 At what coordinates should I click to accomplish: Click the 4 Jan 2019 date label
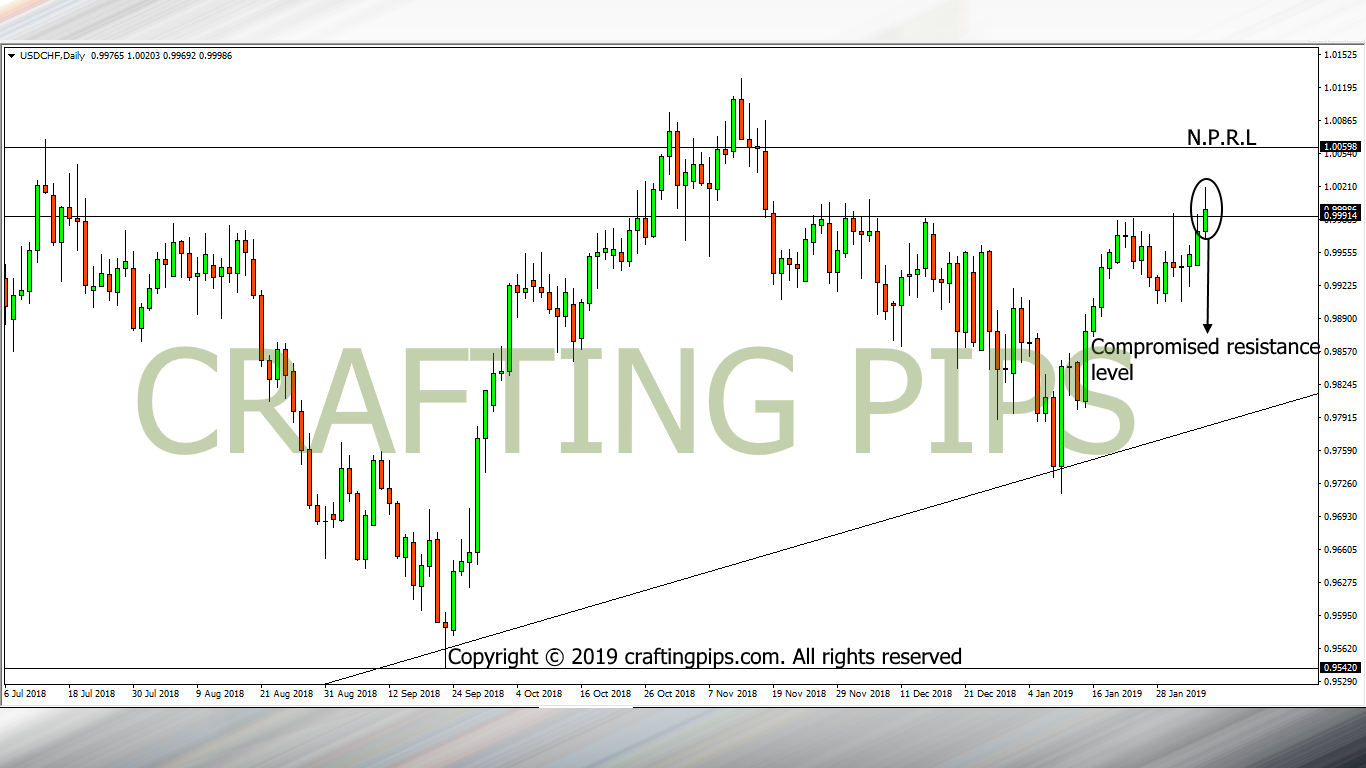click(x=1052, y=693)
